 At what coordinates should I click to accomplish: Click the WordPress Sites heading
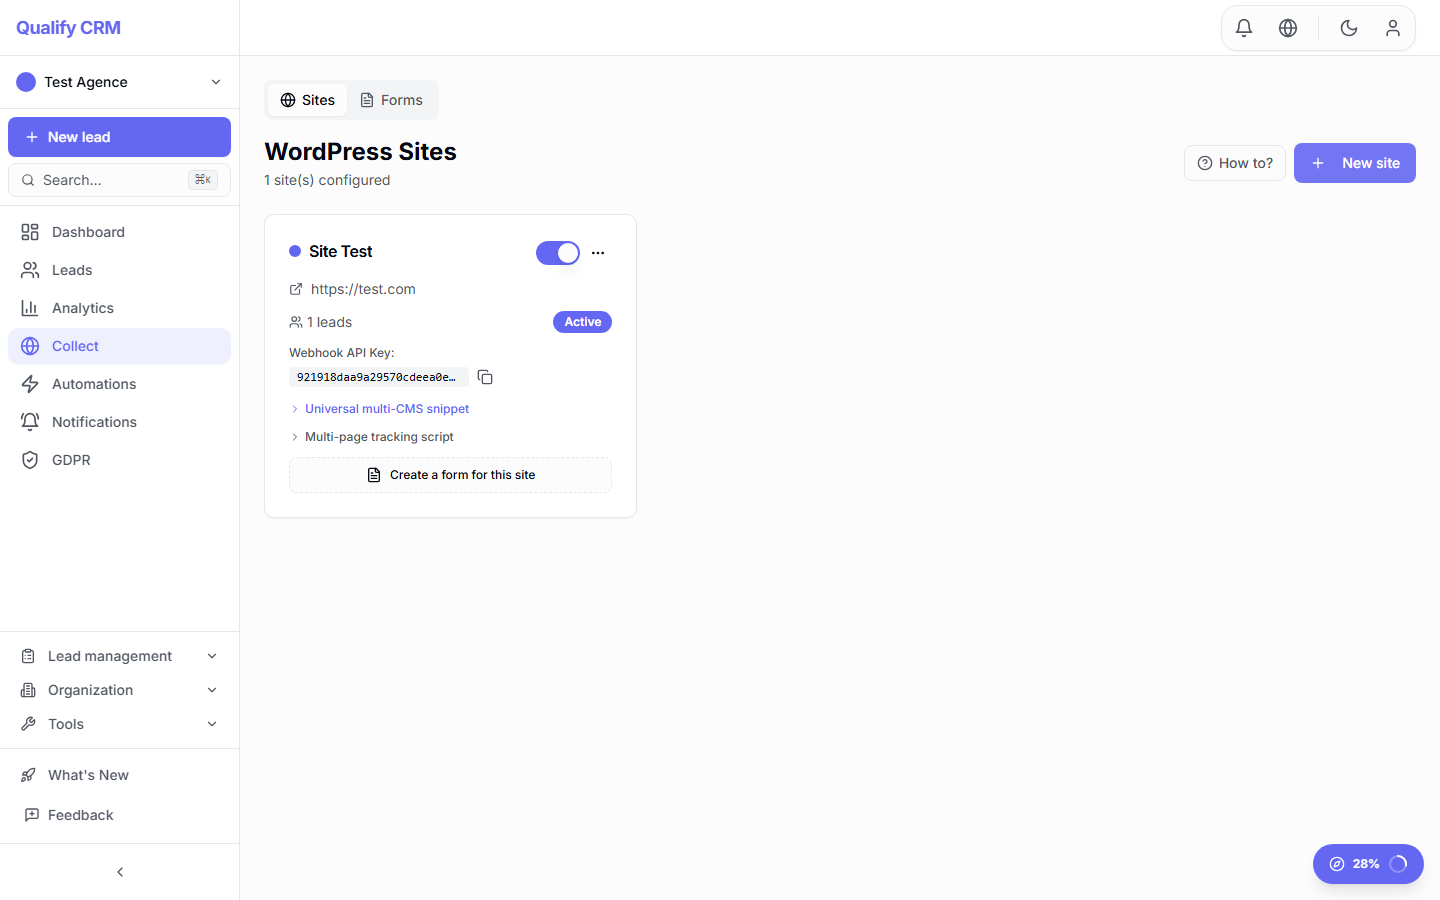[x=360, y=151]
